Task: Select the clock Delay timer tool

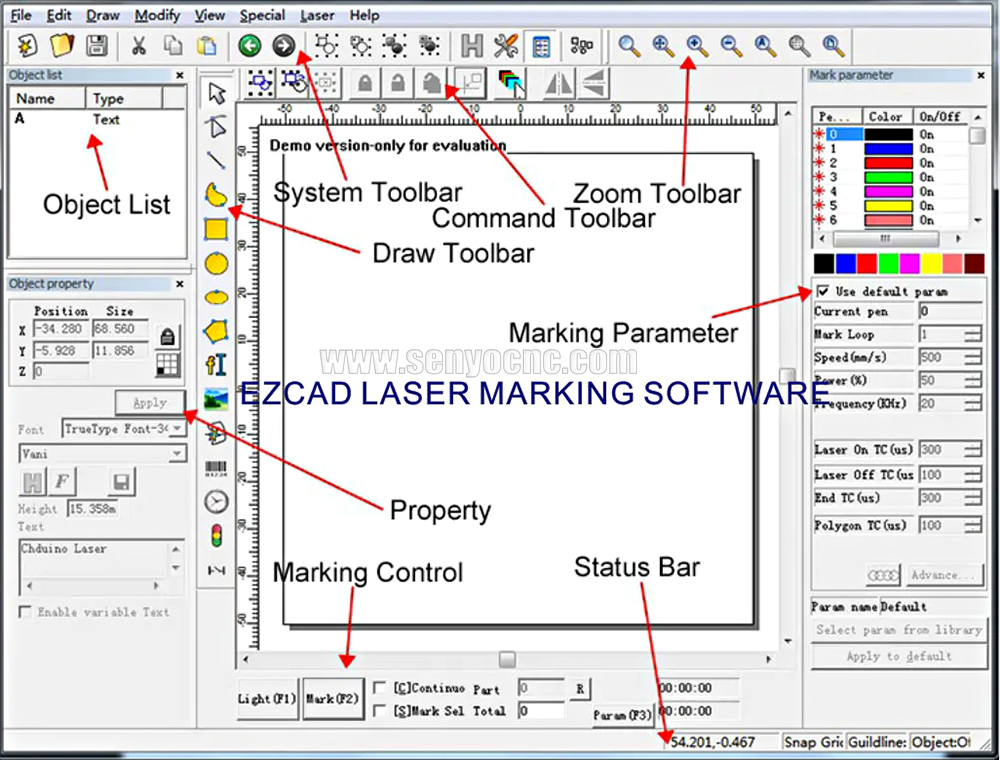Action: click(216, 502)
